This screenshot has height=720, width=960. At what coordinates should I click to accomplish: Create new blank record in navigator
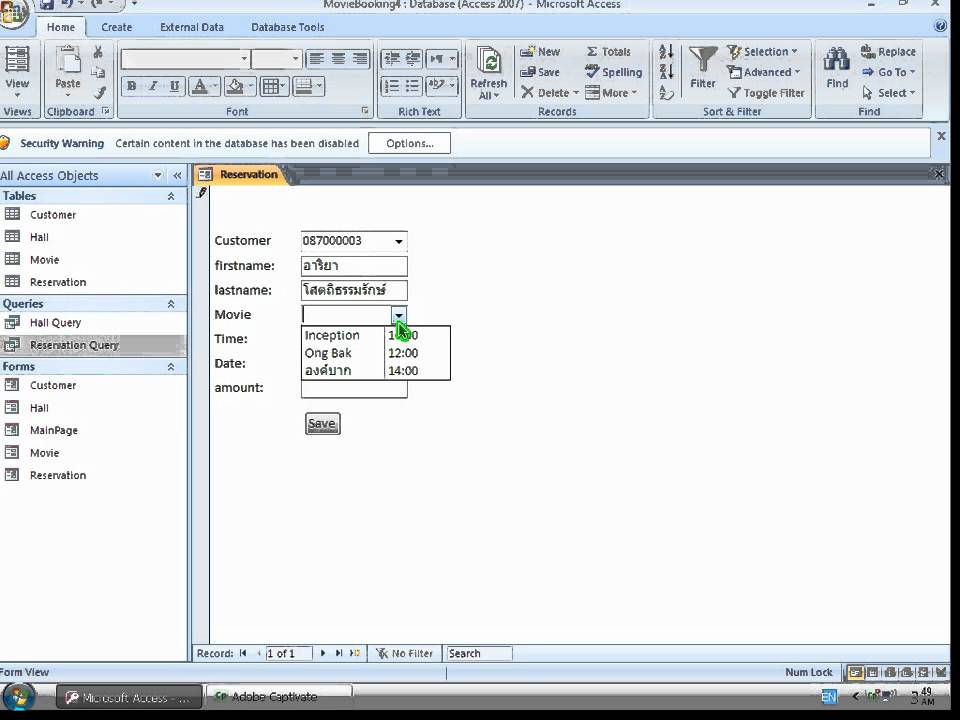pyautogui.click(x=355, y=653)
